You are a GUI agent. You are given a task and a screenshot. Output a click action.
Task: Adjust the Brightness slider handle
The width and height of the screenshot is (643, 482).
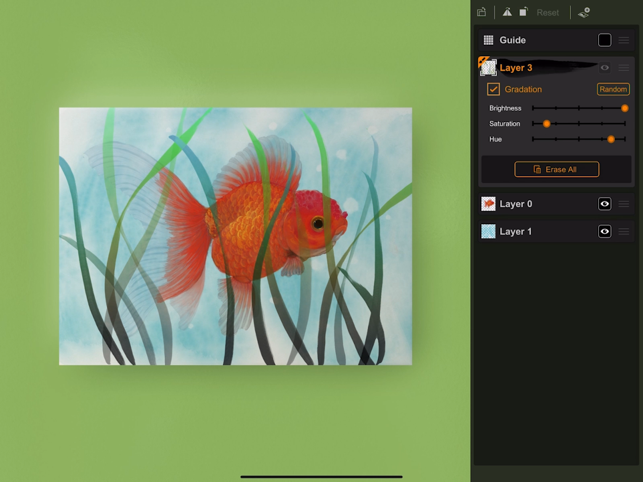[625, 108]
